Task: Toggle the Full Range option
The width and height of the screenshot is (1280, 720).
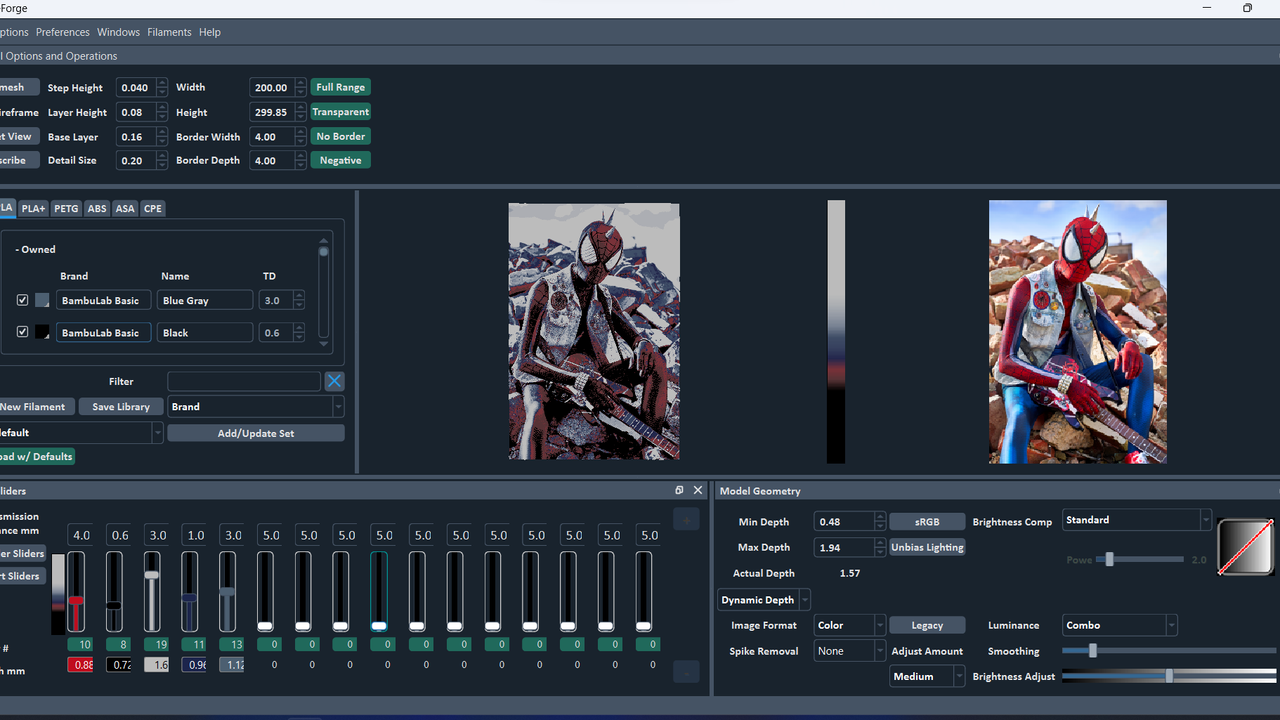Action: pos(340,87)
